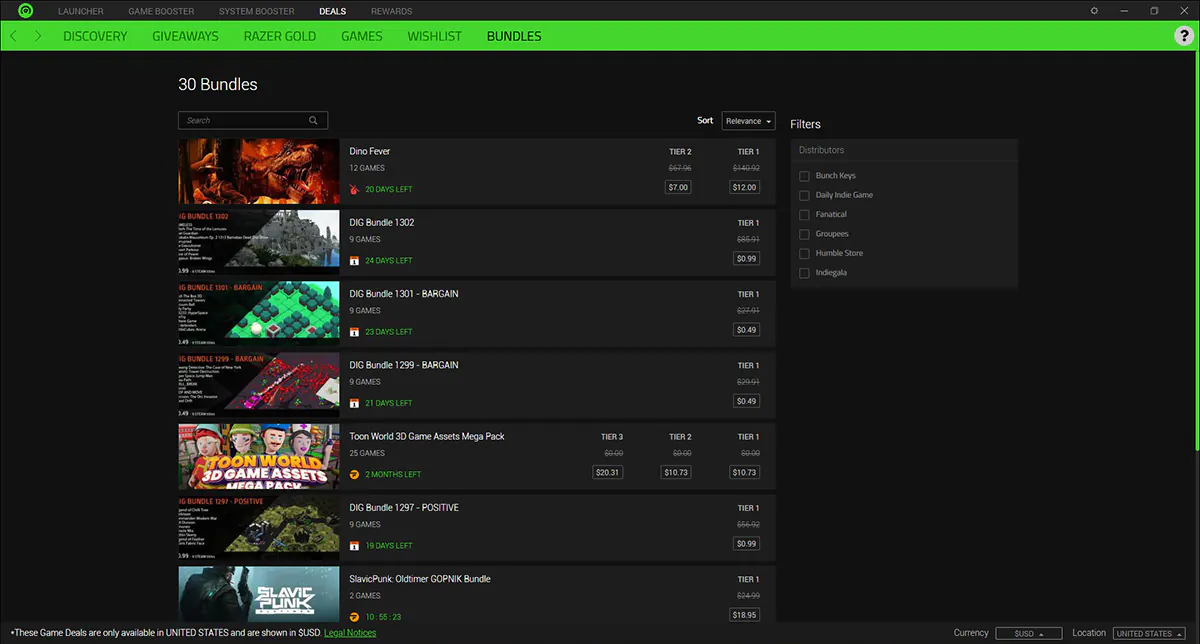Open the DIG Bundle 1299 BARGAIN thumbnail
This screenshot has width=1200, height=644.
click(259, 385)
